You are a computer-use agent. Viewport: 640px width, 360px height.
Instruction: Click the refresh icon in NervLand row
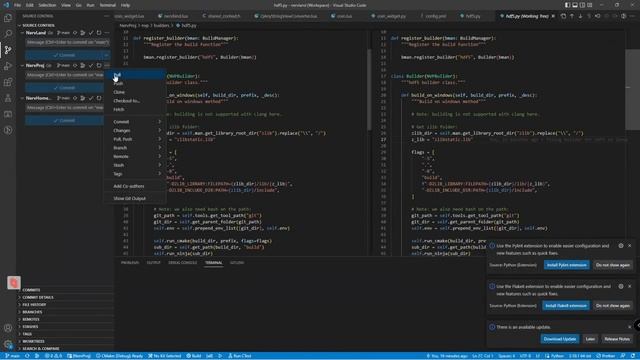[99, 33]
